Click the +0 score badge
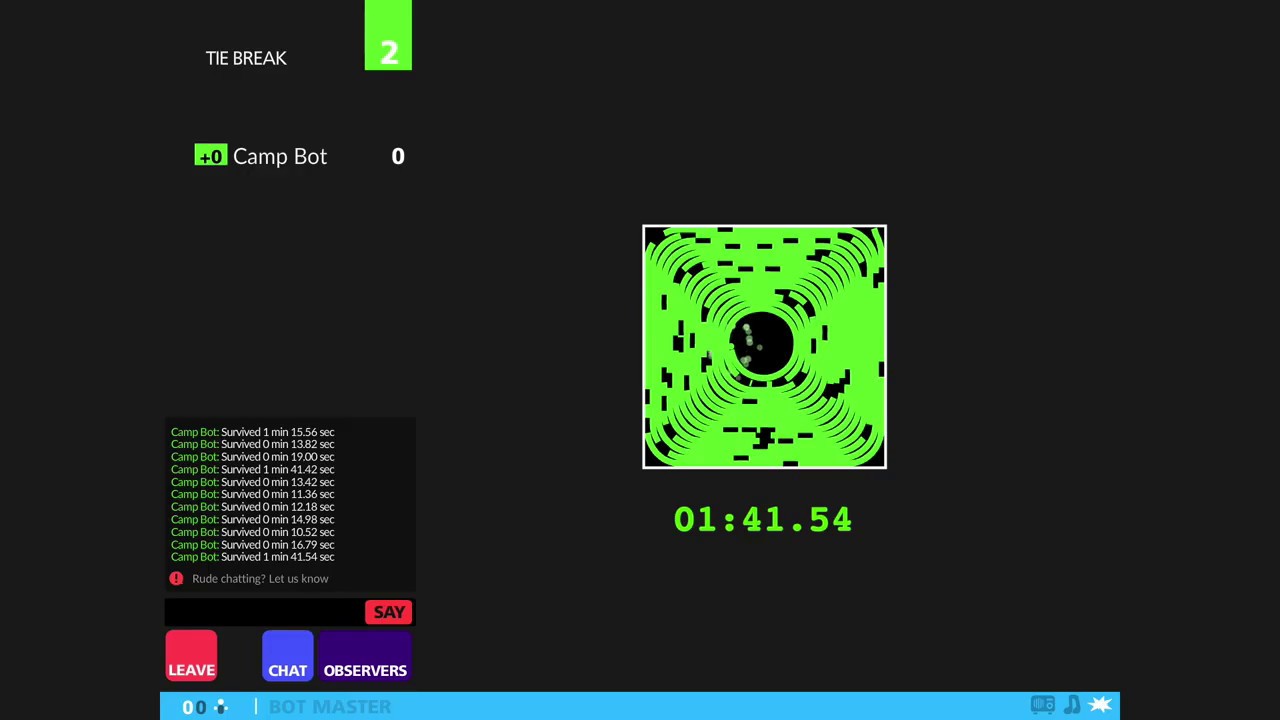Image resolution: width=1280 pixels, height=720 pixels. 211,156
